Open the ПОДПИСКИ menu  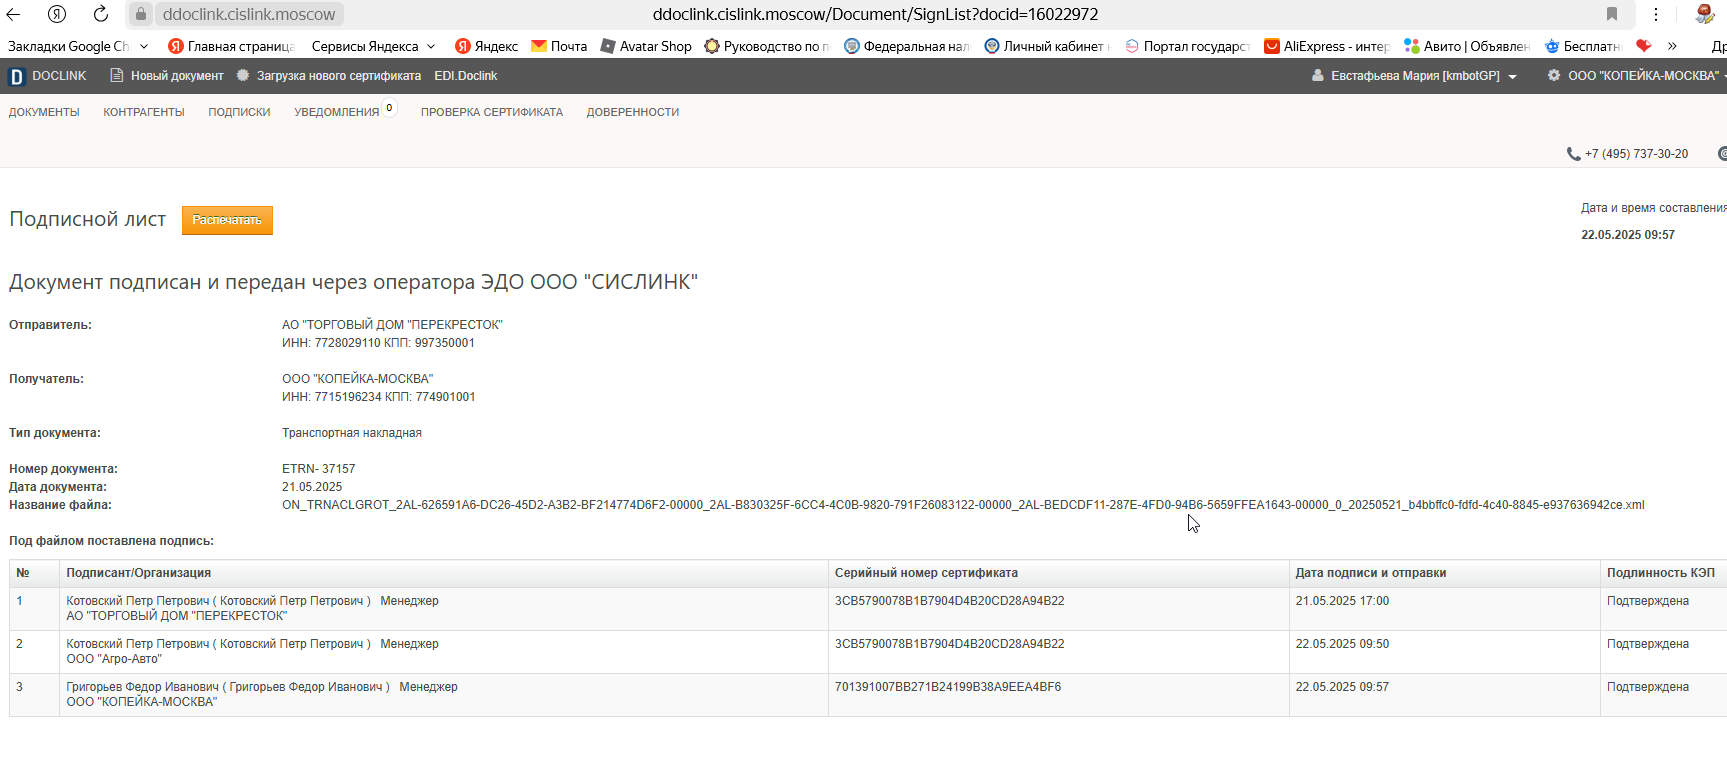[x=239, y=112]
